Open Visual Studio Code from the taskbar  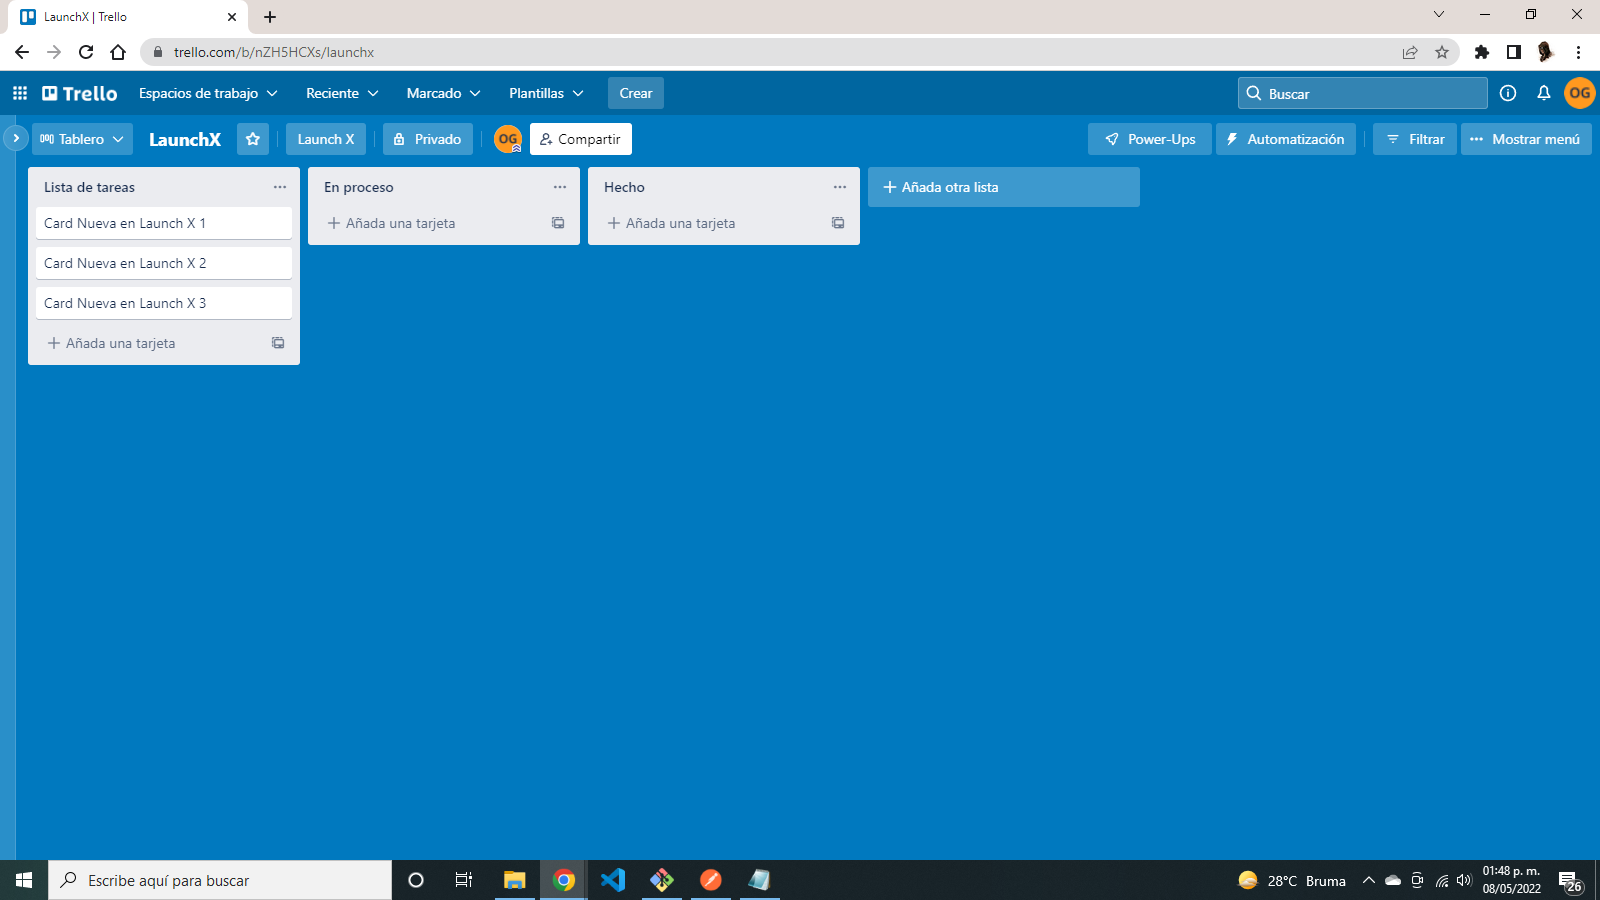click(613, 880)
